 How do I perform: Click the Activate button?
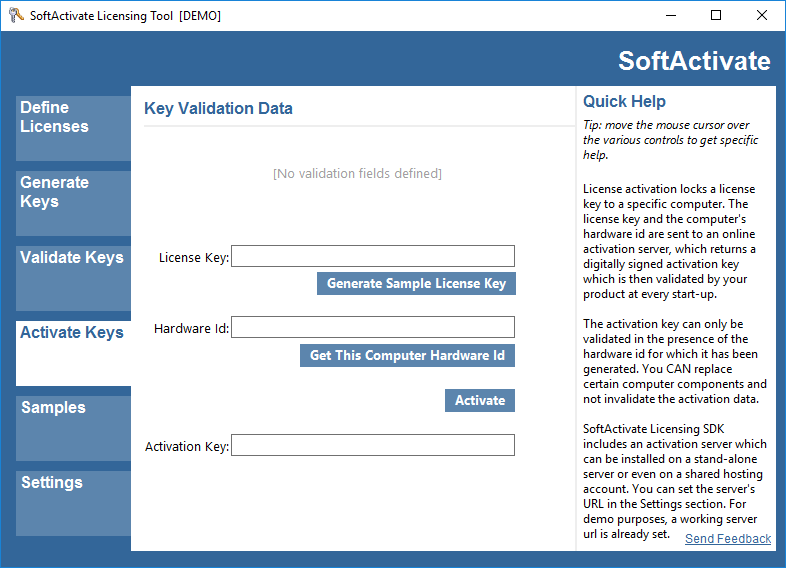480,401
